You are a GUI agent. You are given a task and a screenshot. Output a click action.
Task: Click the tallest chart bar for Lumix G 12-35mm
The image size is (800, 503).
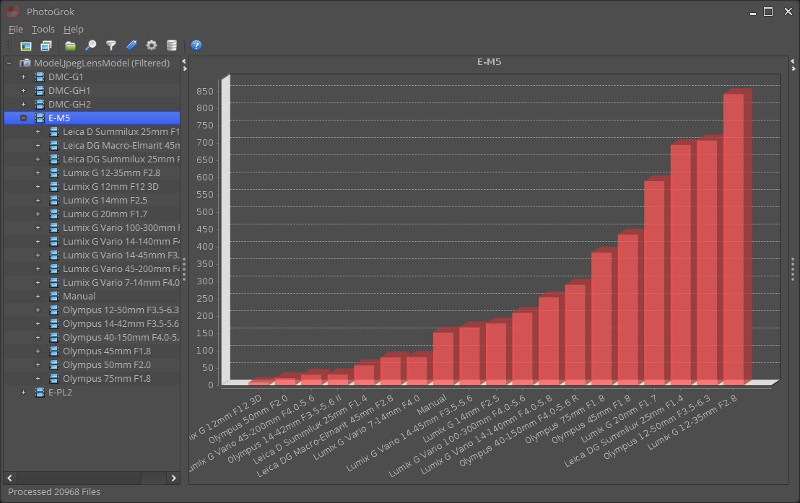coord(733,238)
